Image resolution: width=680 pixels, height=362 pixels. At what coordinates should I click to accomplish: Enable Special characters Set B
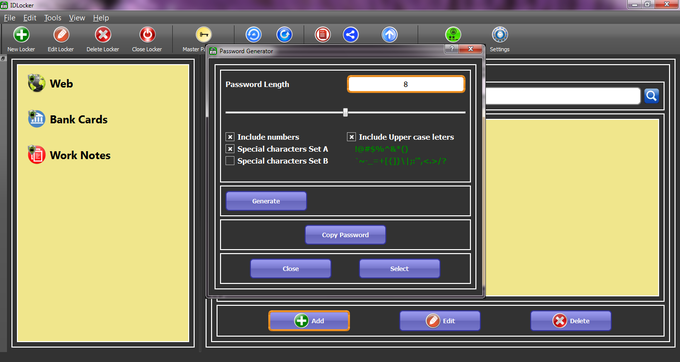tap(230, 161)
